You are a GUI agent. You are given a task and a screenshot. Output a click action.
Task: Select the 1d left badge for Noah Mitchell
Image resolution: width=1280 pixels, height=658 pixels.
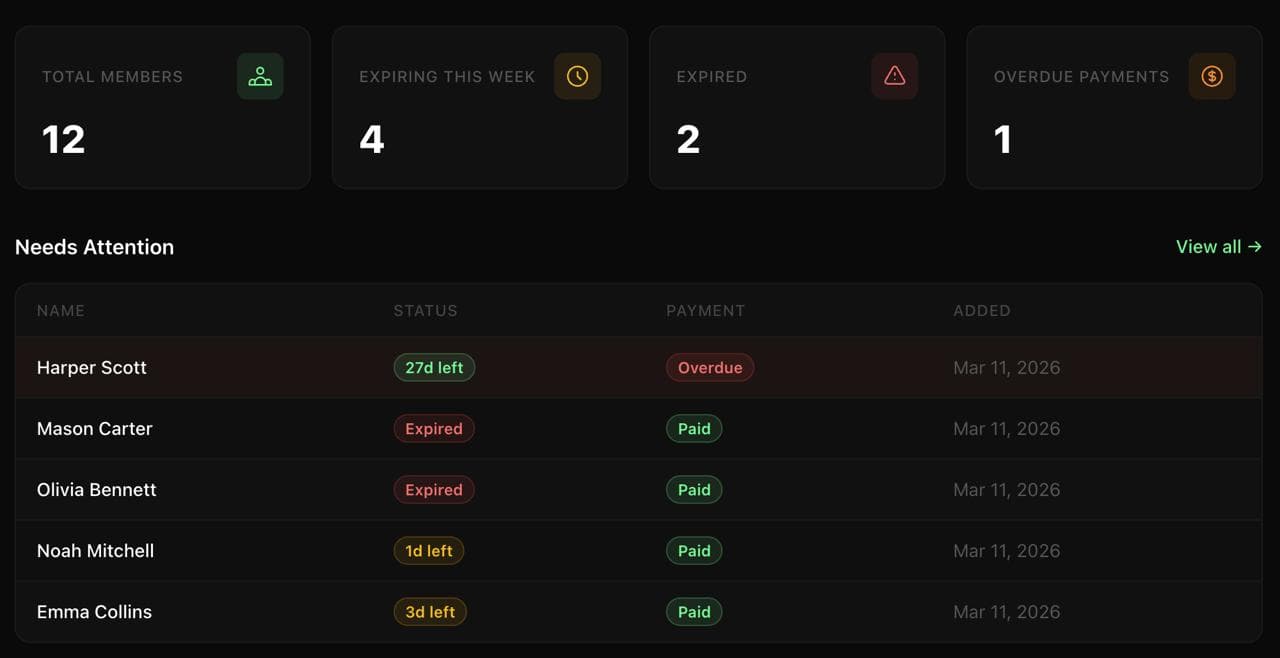(x=429, y=550)
